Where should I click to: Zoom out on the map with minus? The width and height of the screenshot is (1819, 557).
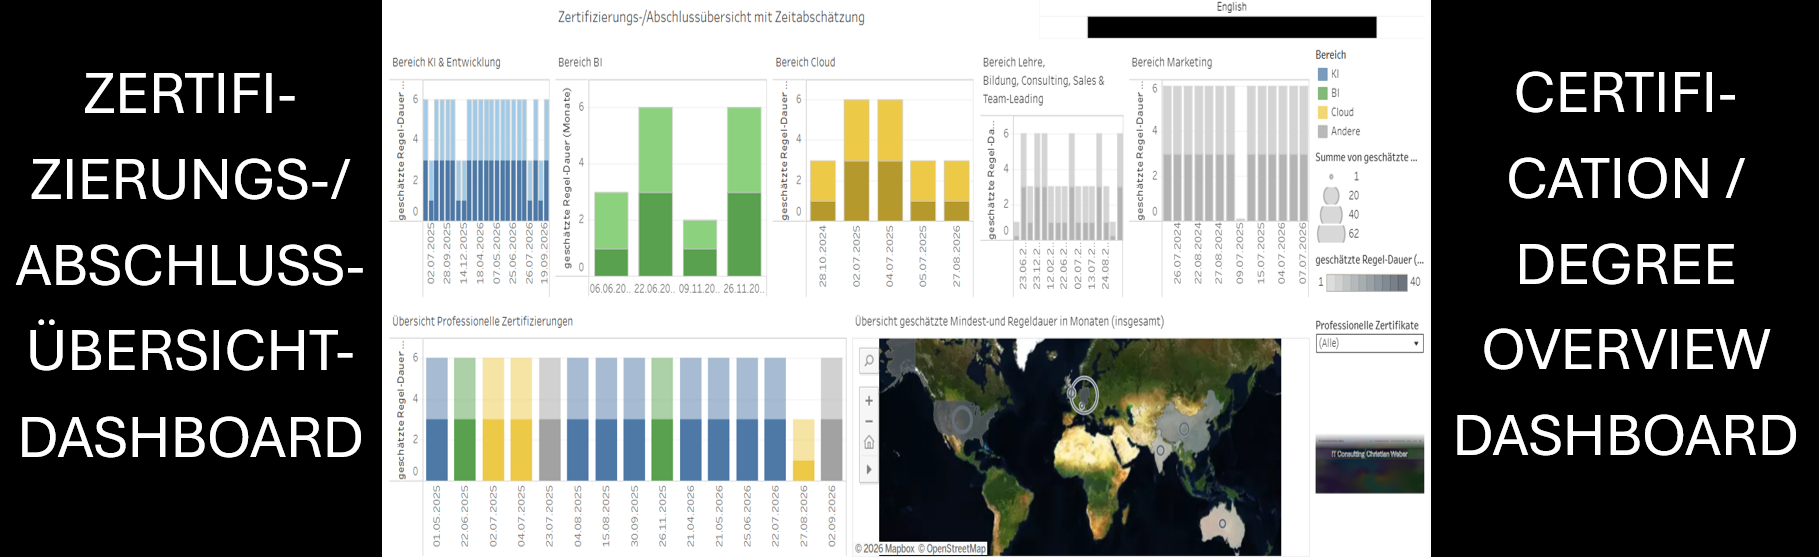point(868,421)
